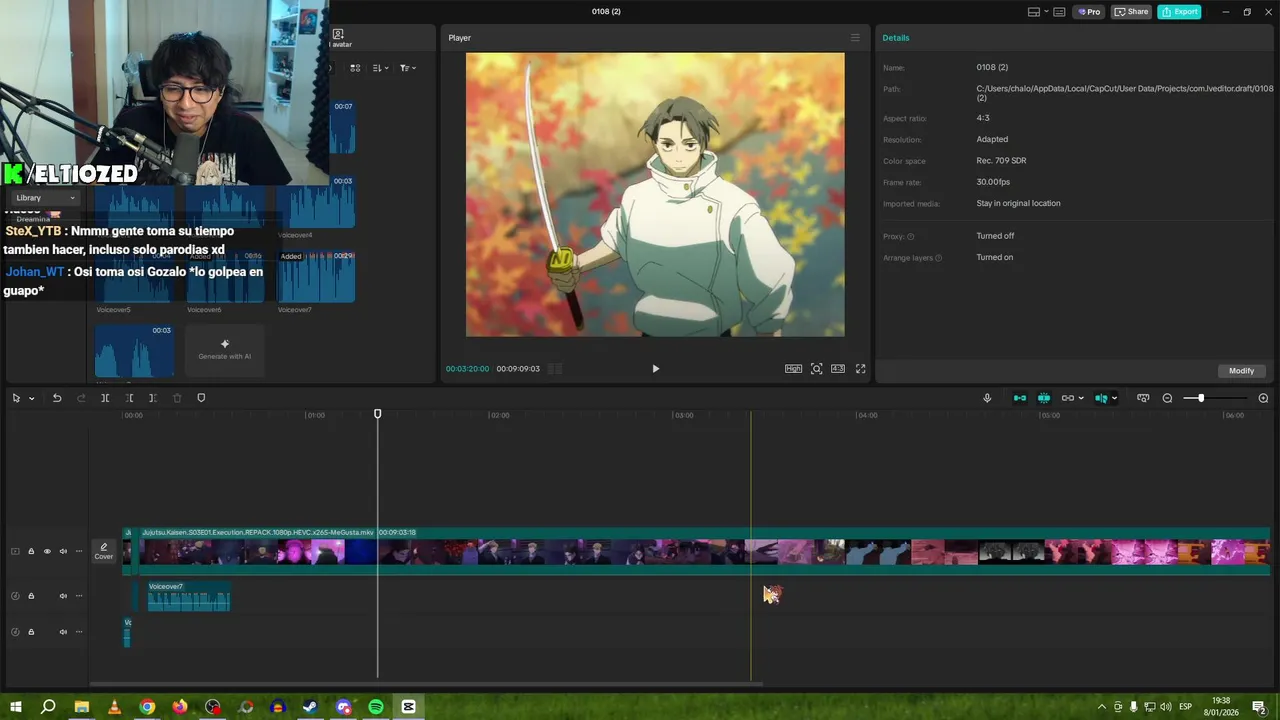Expand the linkage options dropdown arrow

coord(1081,398)
